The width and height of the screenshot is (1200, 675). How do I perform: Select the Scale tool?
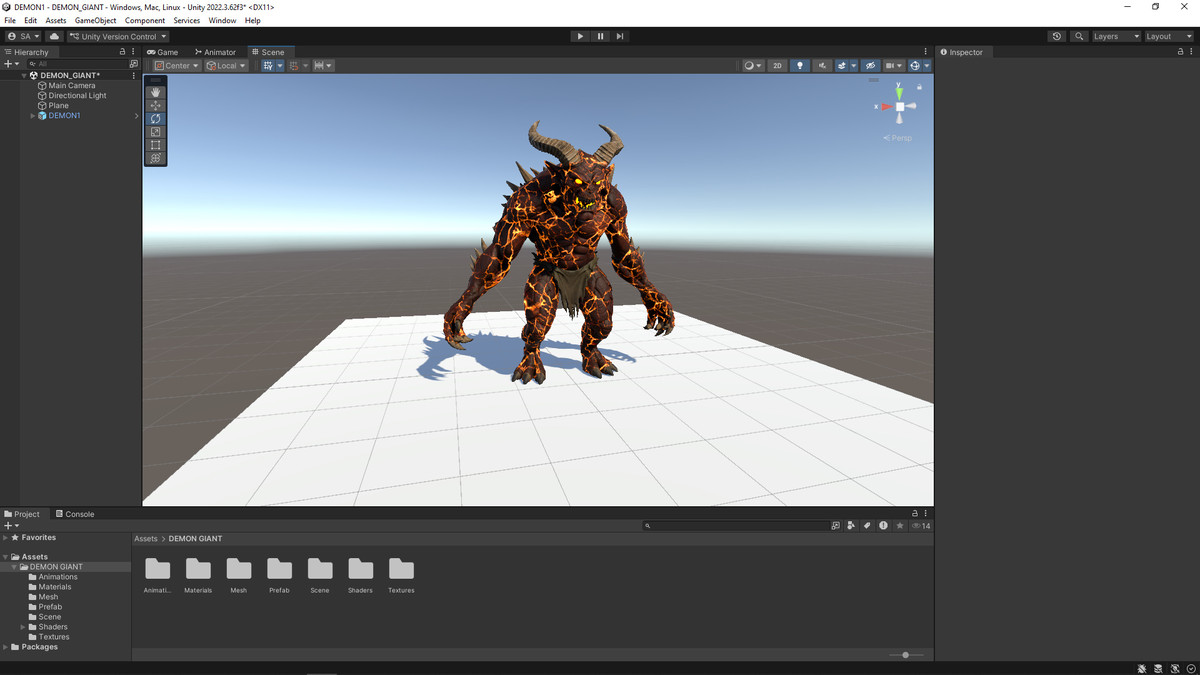click(x=155, y=132)
